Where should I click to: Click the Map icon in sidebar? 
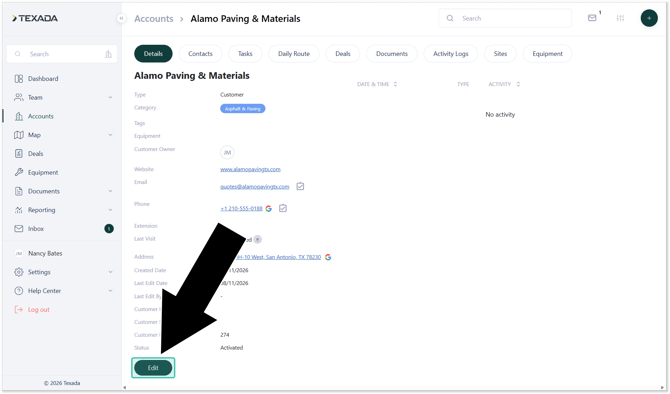(x=19, y=135)
